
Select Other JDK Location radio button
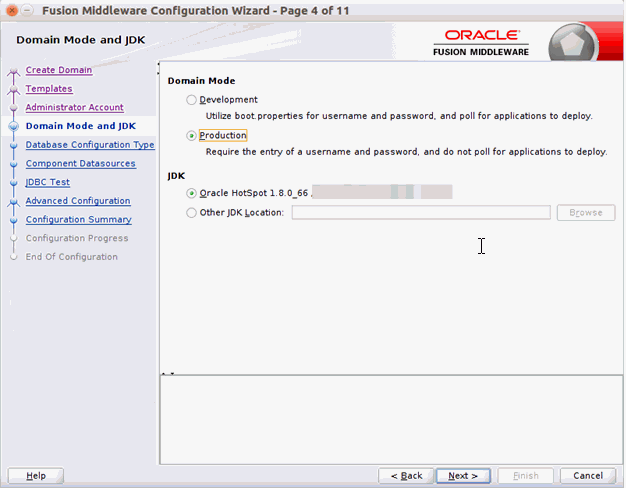coord(192,213)
